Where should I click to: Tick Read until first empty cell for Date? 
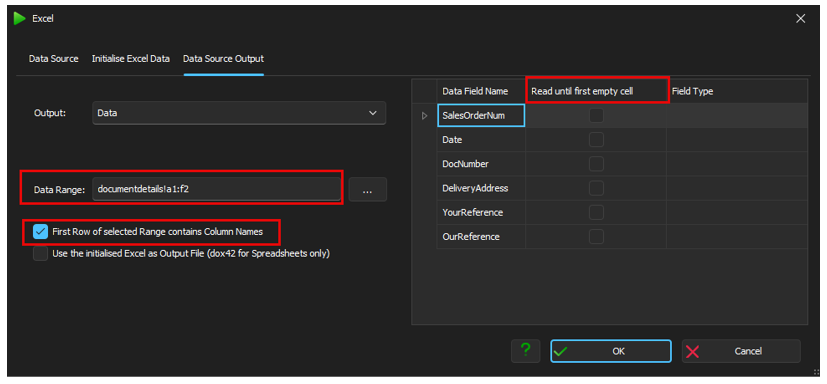tap(597, 140)
